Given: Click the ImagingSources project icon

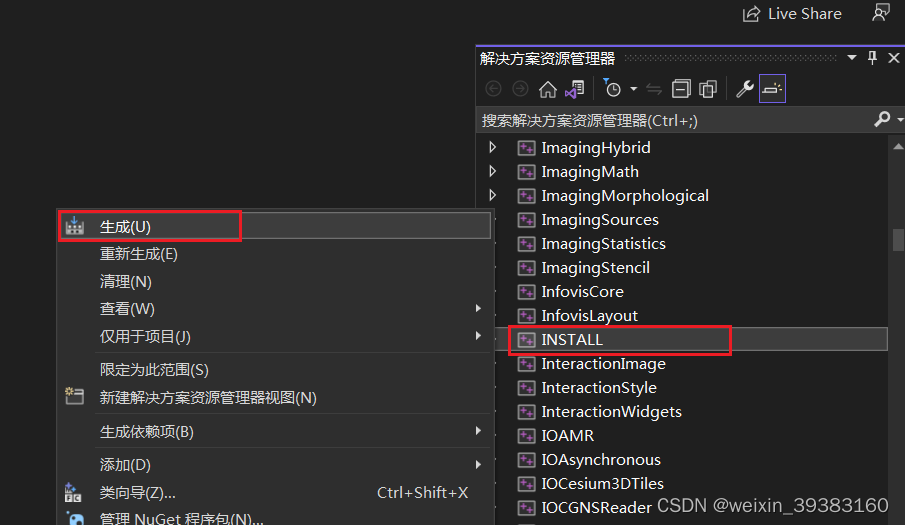Looking at the screenshot, I should pyautogui.click(x=526, y=220).
